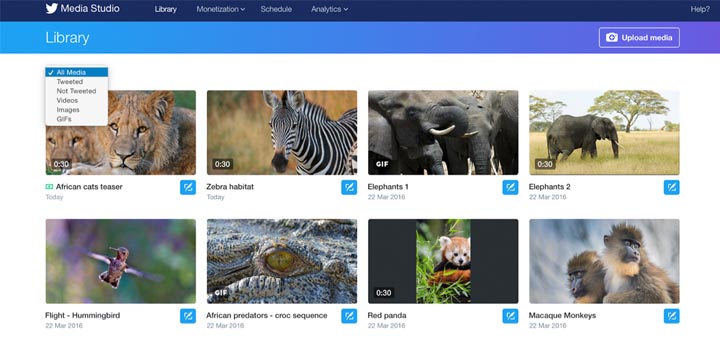Open African cats teaser title

(x=89, y=187)
